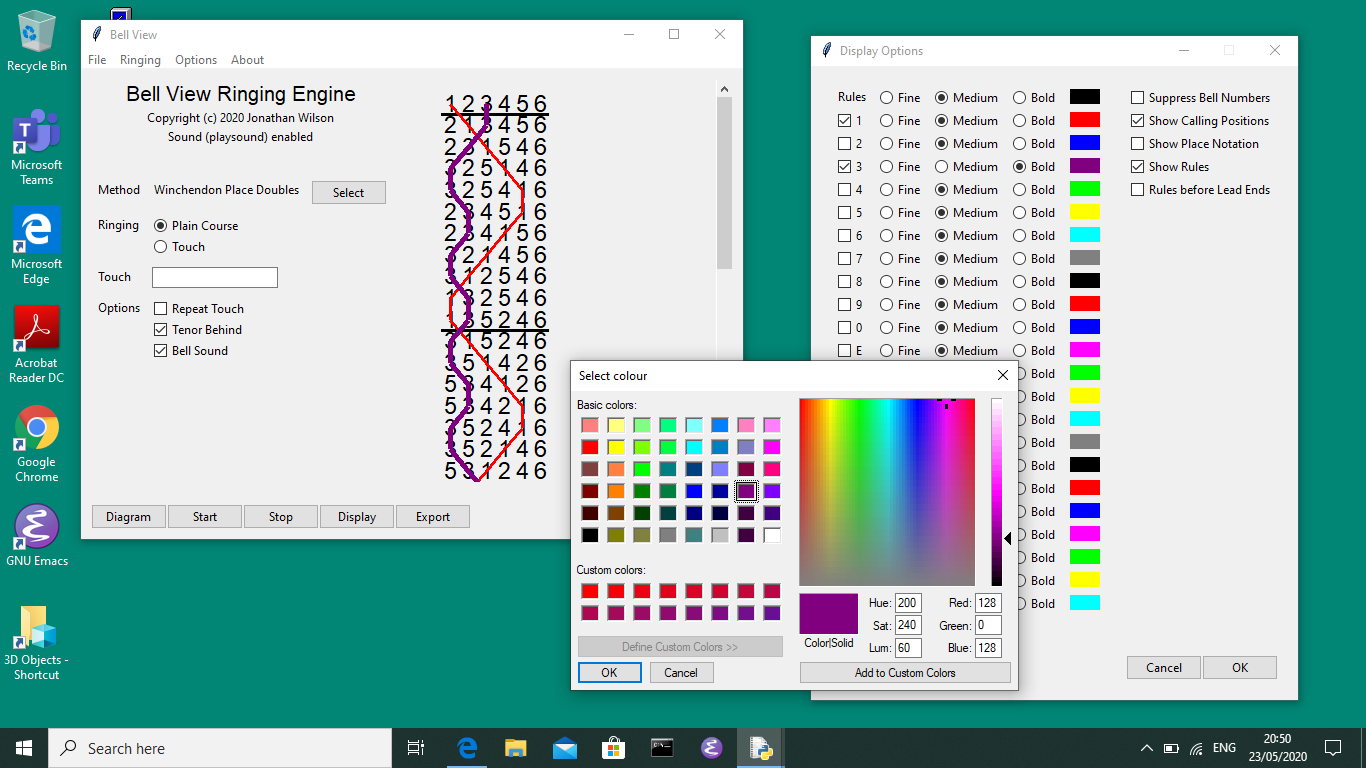
Task: Select the Touch radio button
Action: pyautogui.click(x=161, y=247)
